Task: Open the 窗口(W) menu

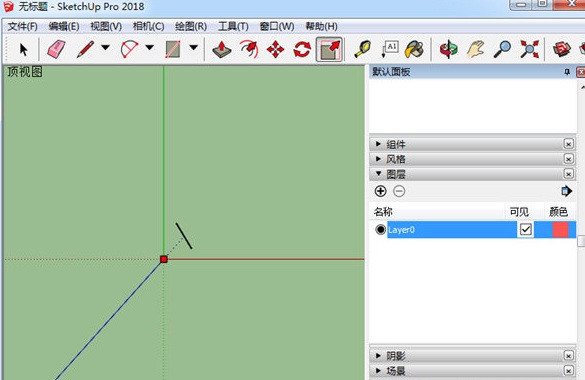Action: (x=277, y=26)
